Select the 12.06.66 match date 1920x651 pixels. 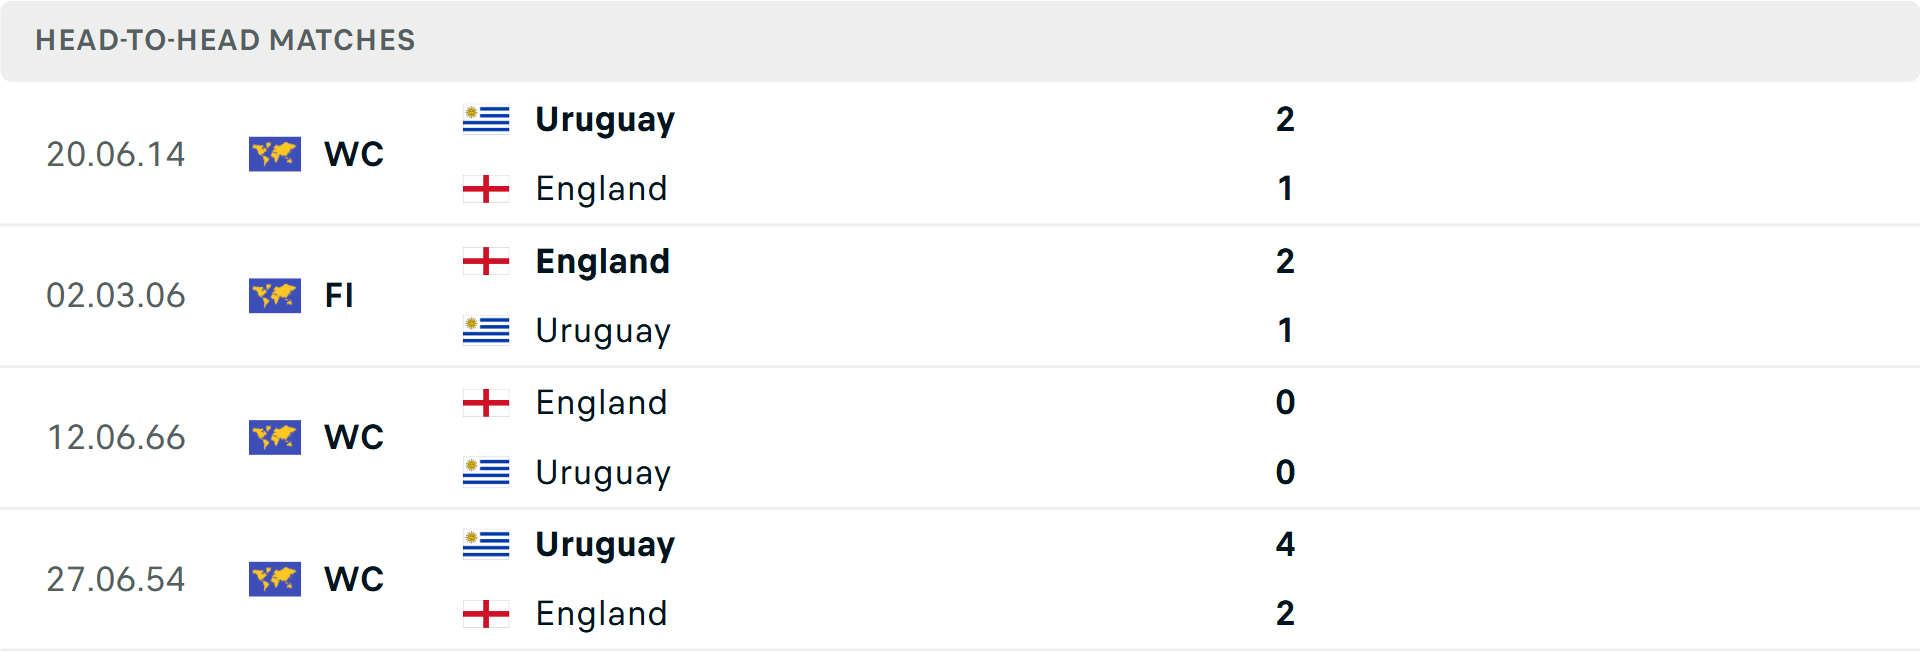coord(116,438)
